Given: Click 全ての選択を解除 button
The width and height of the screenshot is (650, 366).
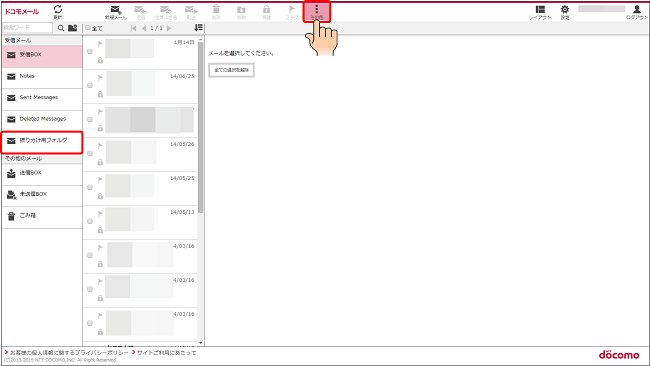Looking at the screenshot, I should coord(231,70).
